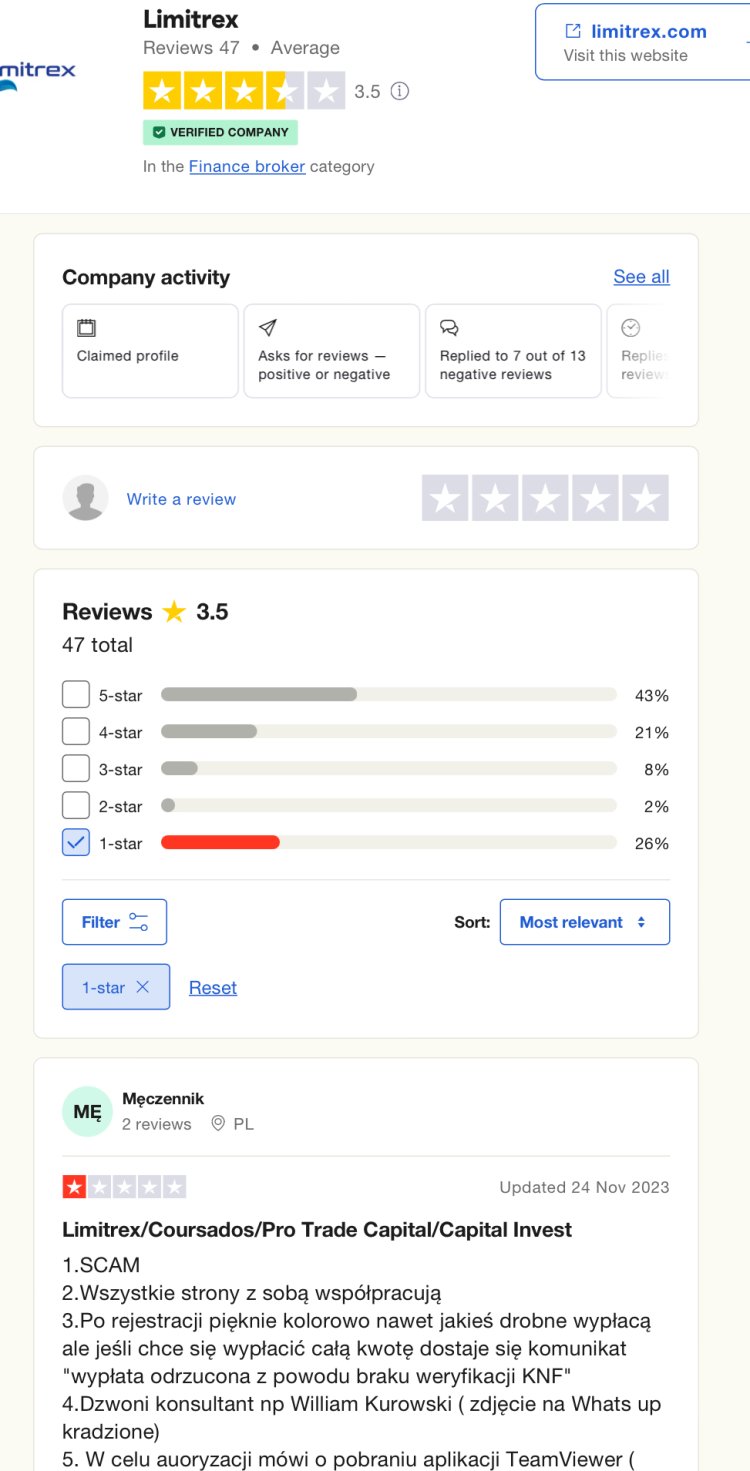Check the 2-star filter checkbox

(x=76, y=806)
